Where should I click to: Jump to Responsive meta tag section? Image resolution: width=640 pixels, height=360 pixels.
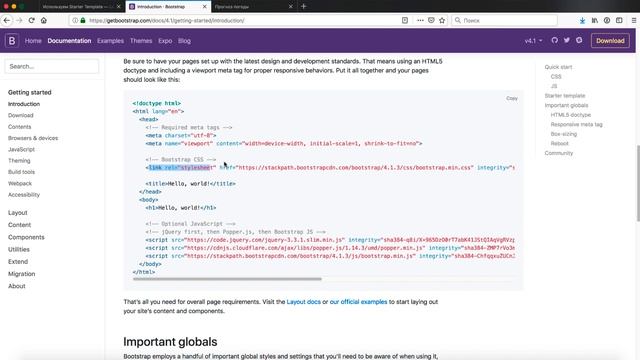[576, 124]
